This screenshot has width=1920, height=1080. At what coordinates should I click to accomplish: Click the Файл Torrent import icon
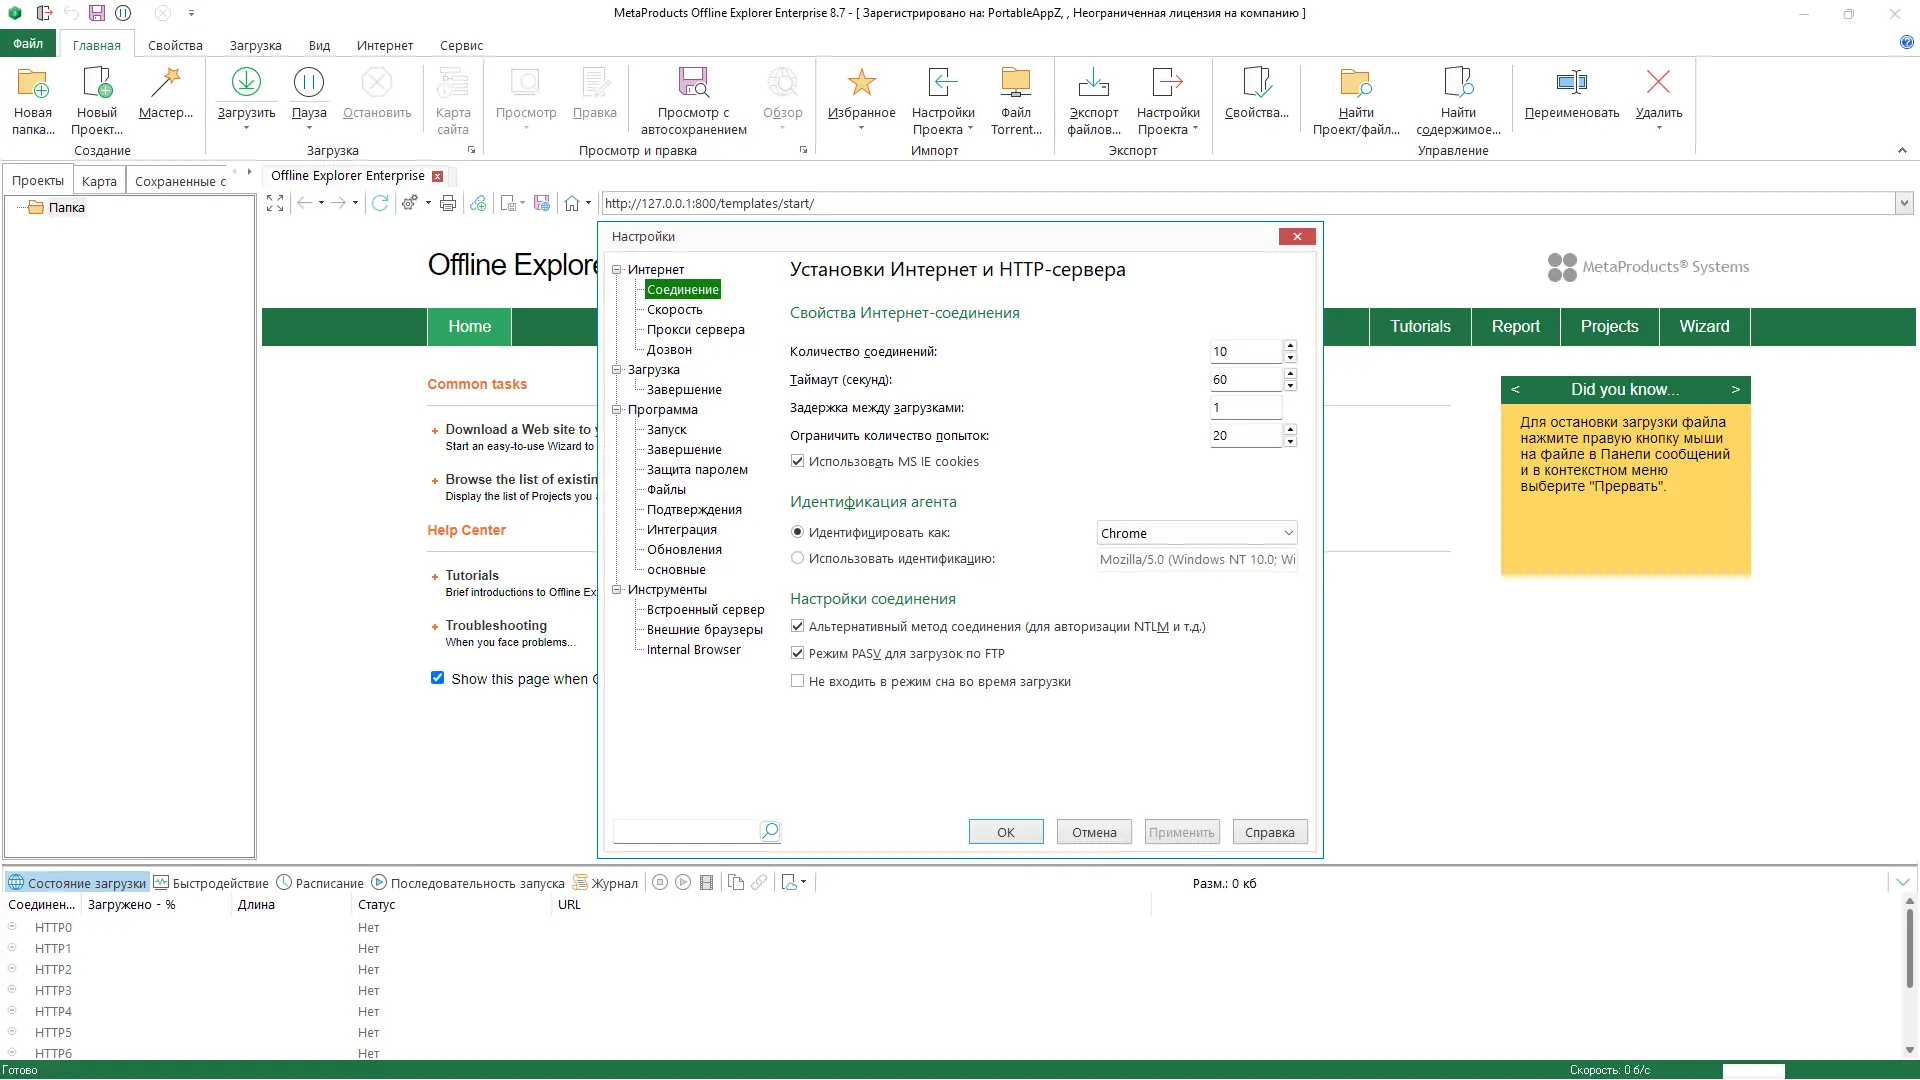(1016, 82)
